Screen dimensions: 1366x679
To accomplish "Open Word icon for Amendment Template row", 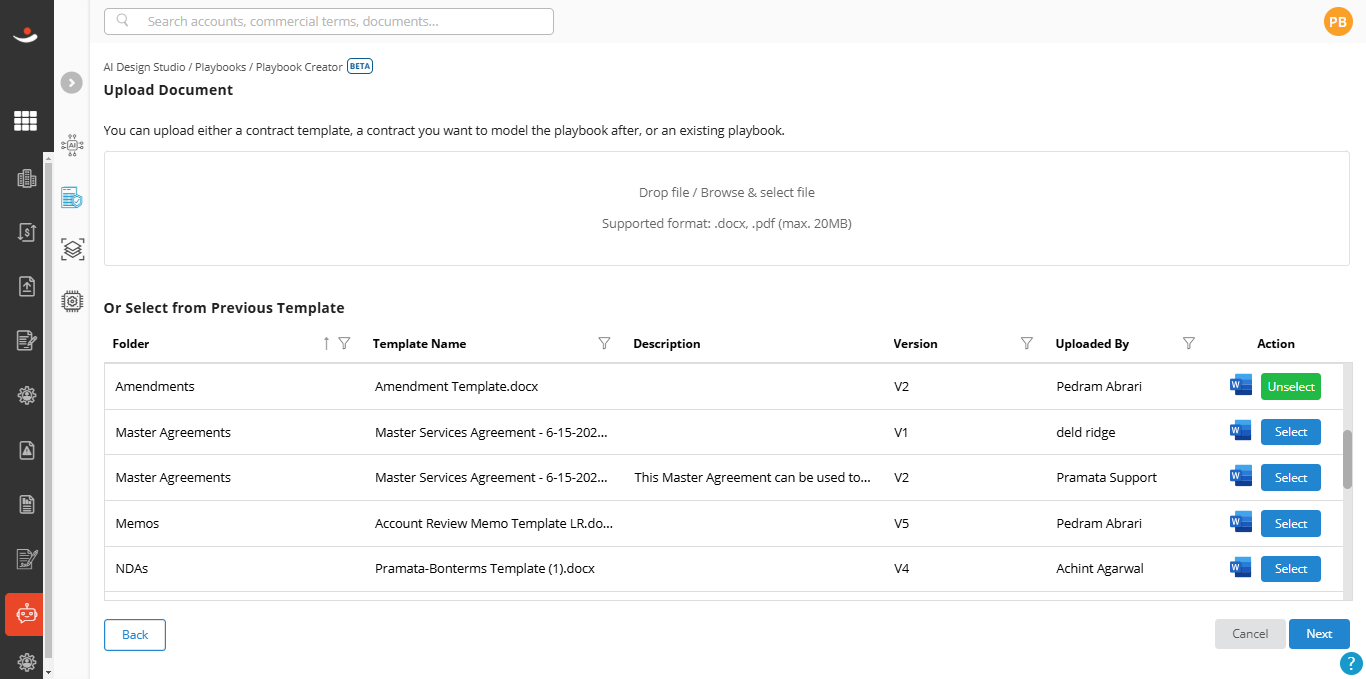I will [1241, 385].
